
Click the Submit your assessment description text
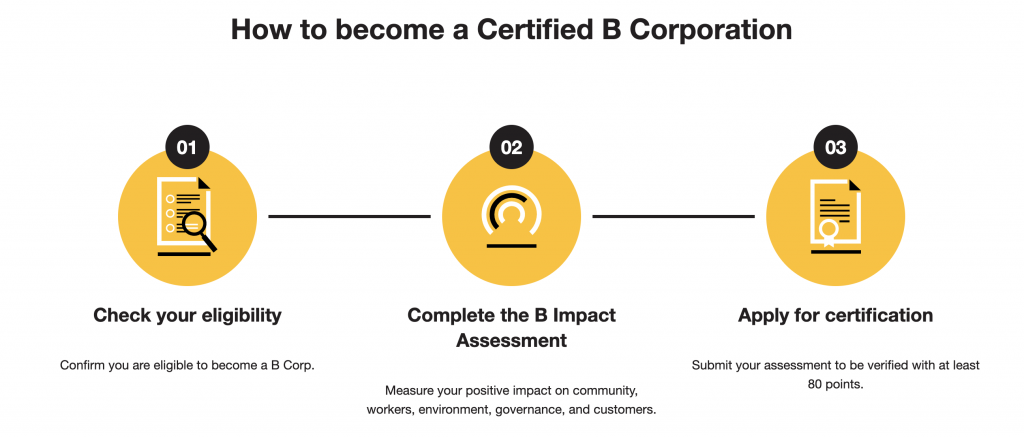click(835, 375)
